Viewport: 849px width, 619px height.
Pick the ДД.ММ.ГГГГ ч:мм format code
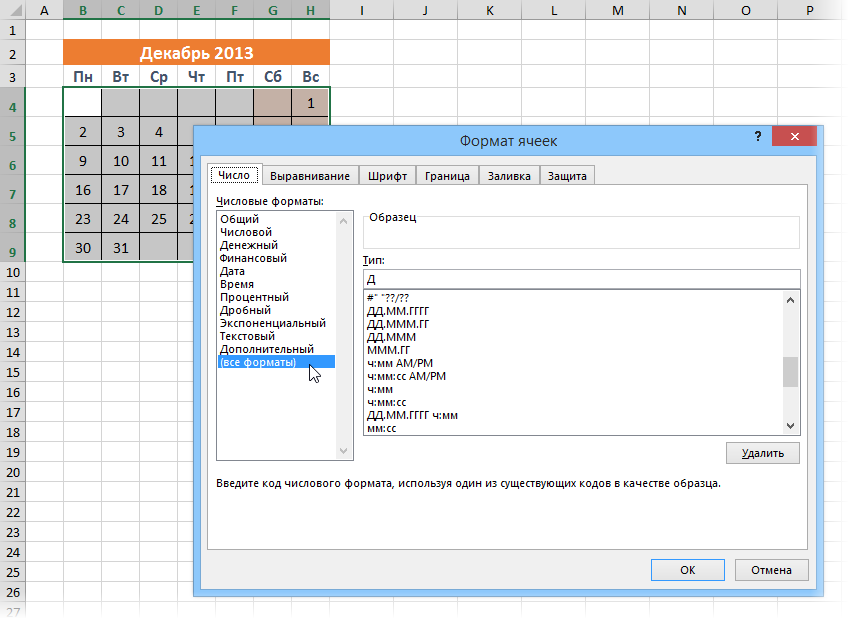tap(412, 415)
